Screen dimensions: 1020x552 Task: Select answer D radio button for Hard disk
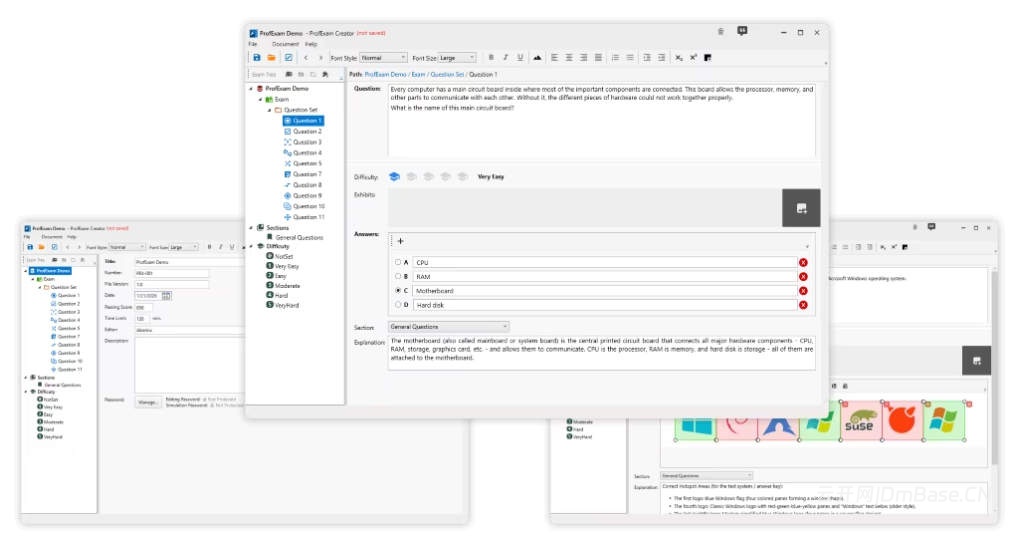click(x=398, y=304)
